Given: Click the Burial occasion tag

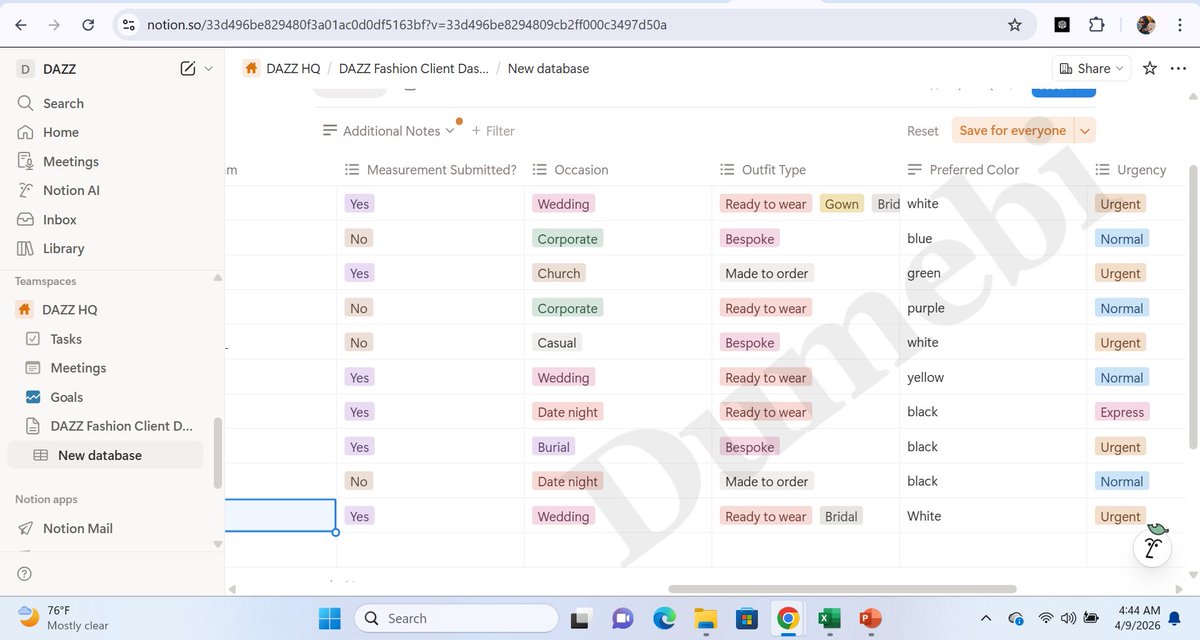Looking at the screenshot, I should (x=554, y=447).
